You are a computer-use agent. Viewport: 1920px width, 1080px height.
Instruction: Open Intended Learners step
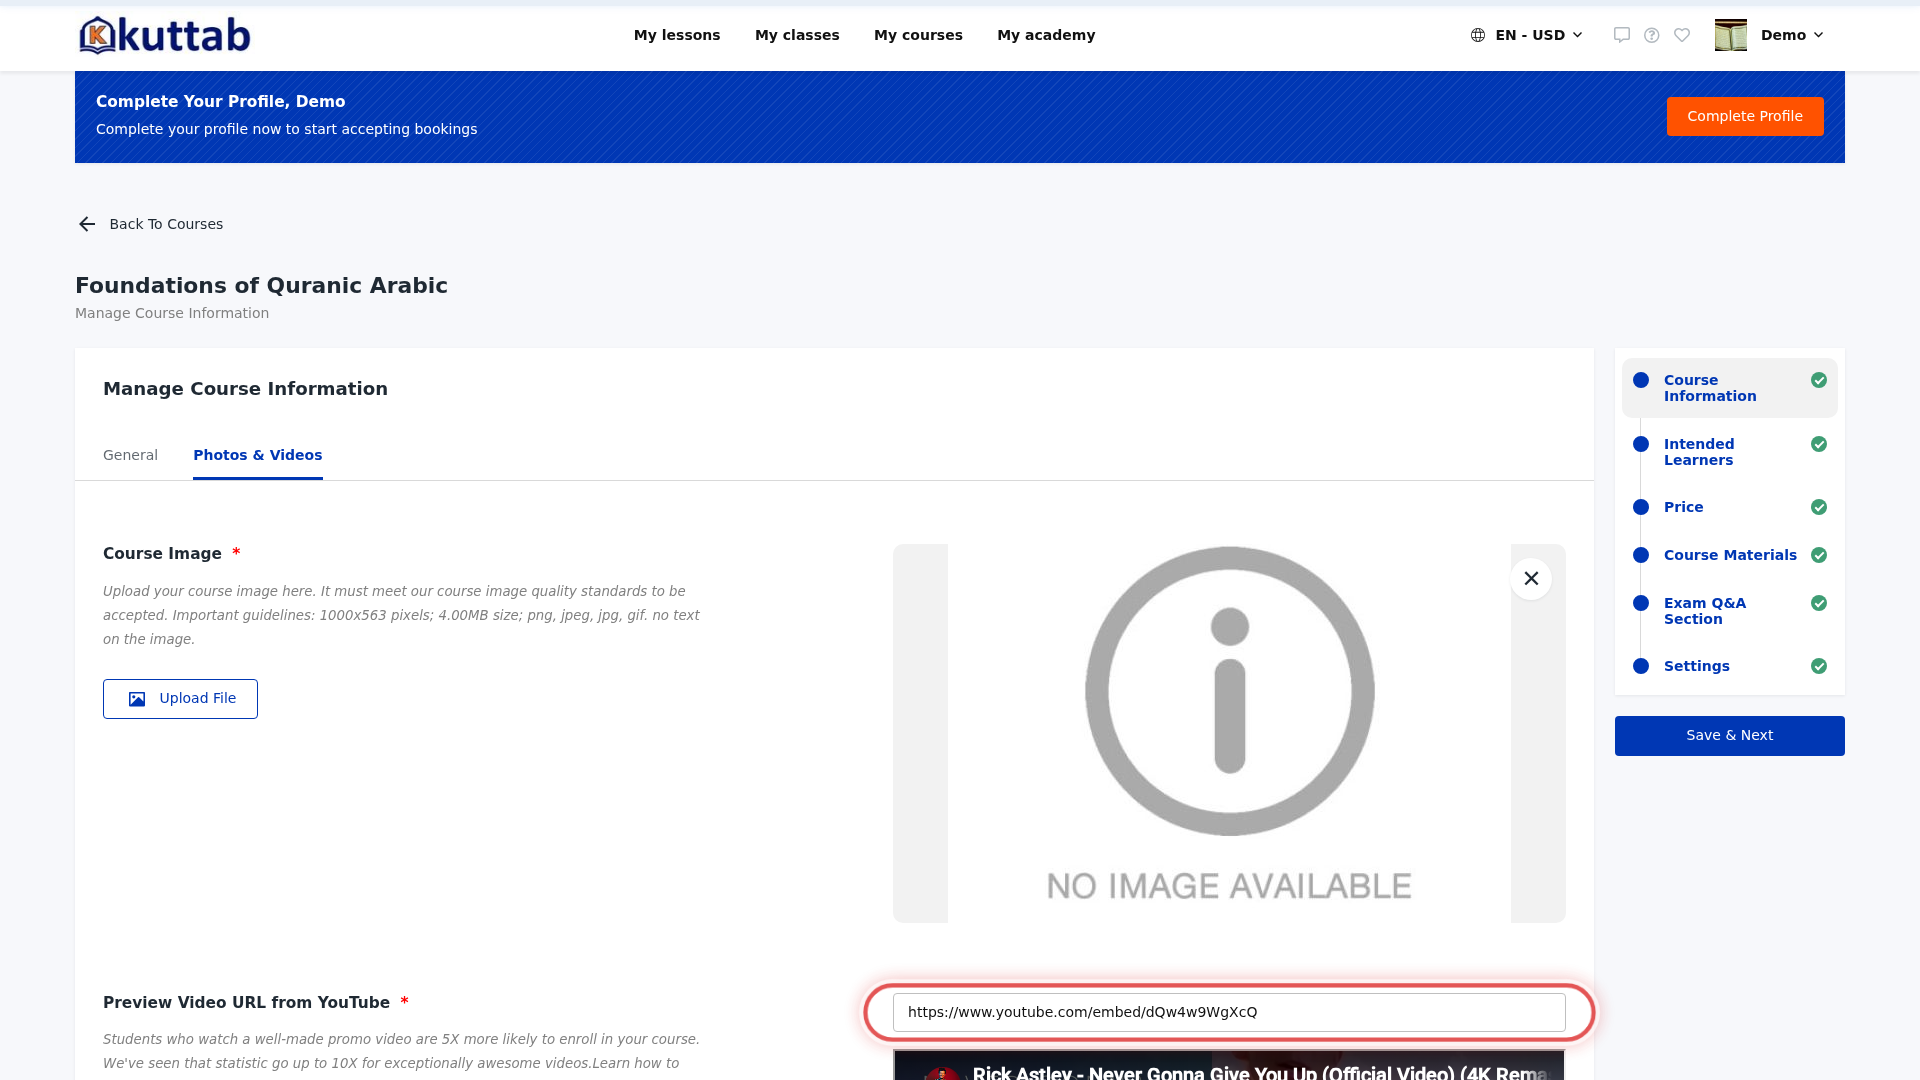1730,452
